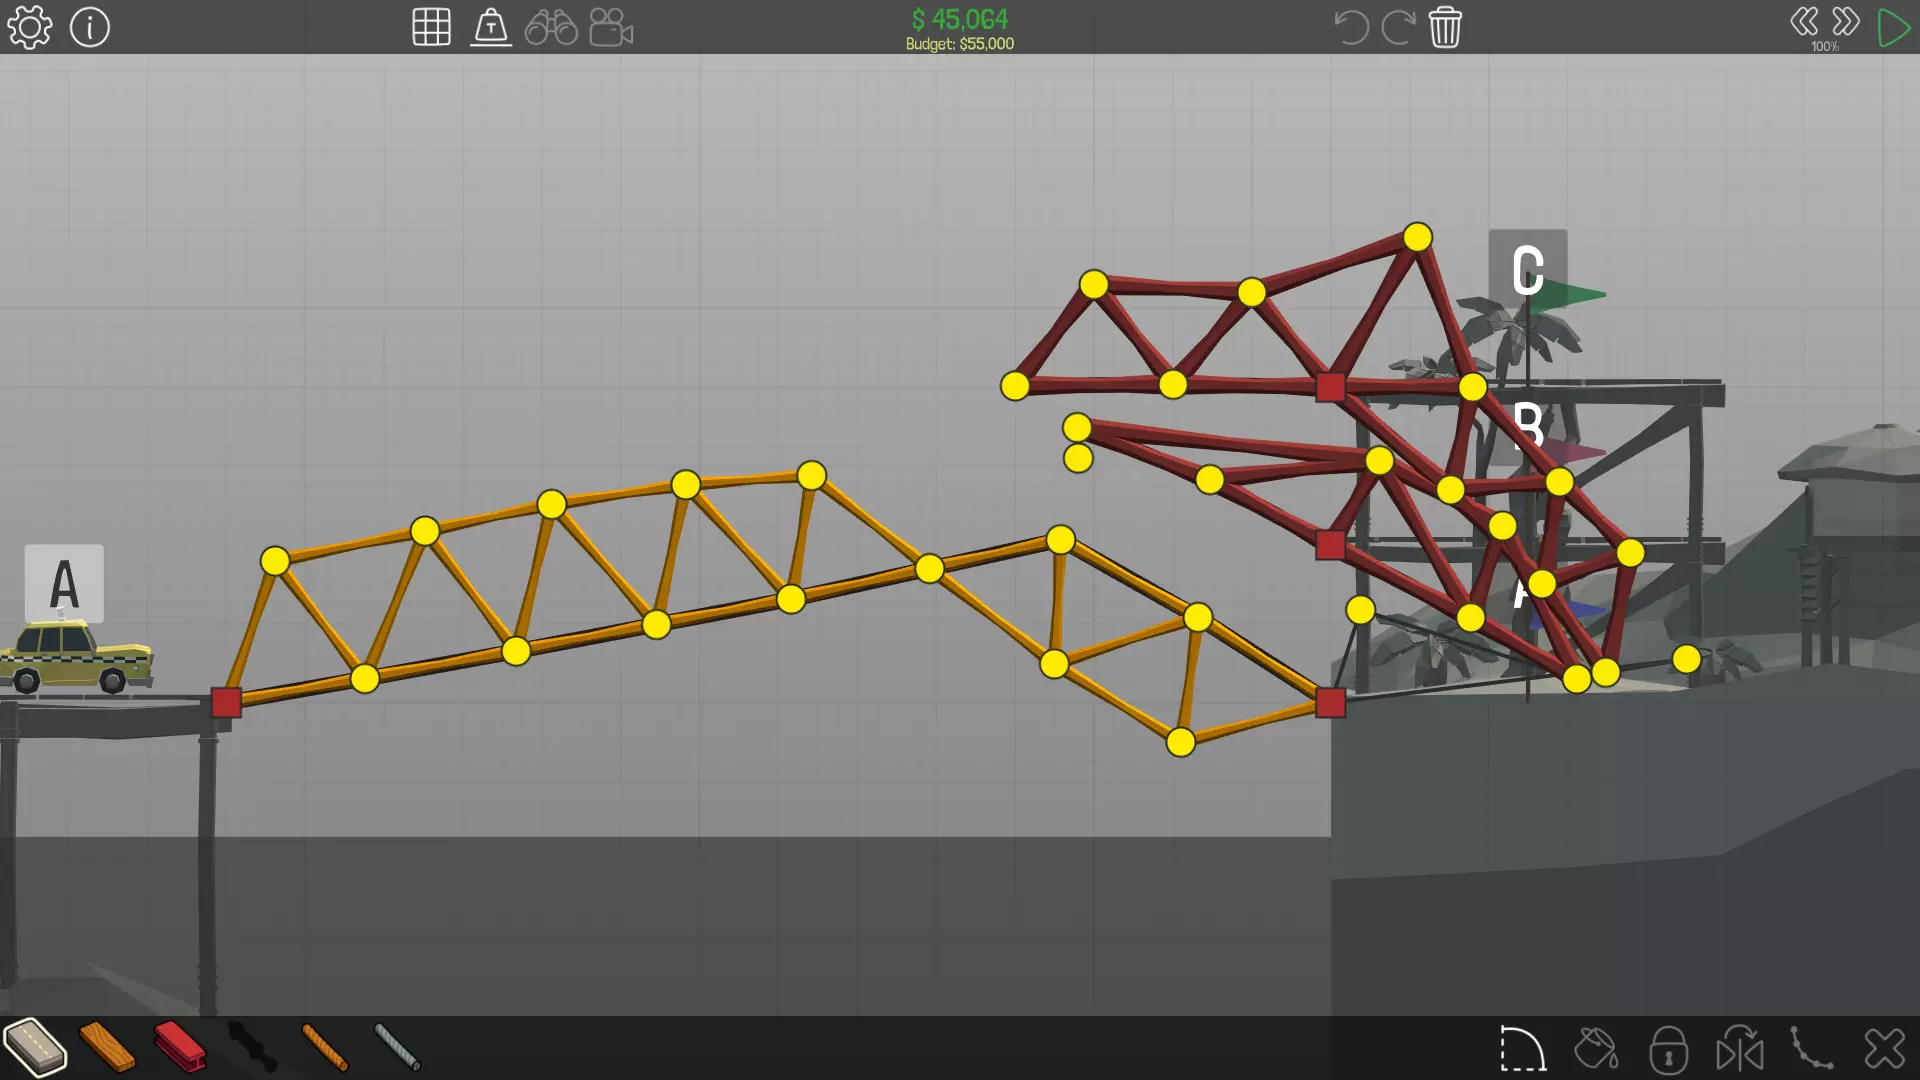Viewport: 1920px width, 1080px height.
Task: Click the camera mode icon
Action: tap(611, 27)
